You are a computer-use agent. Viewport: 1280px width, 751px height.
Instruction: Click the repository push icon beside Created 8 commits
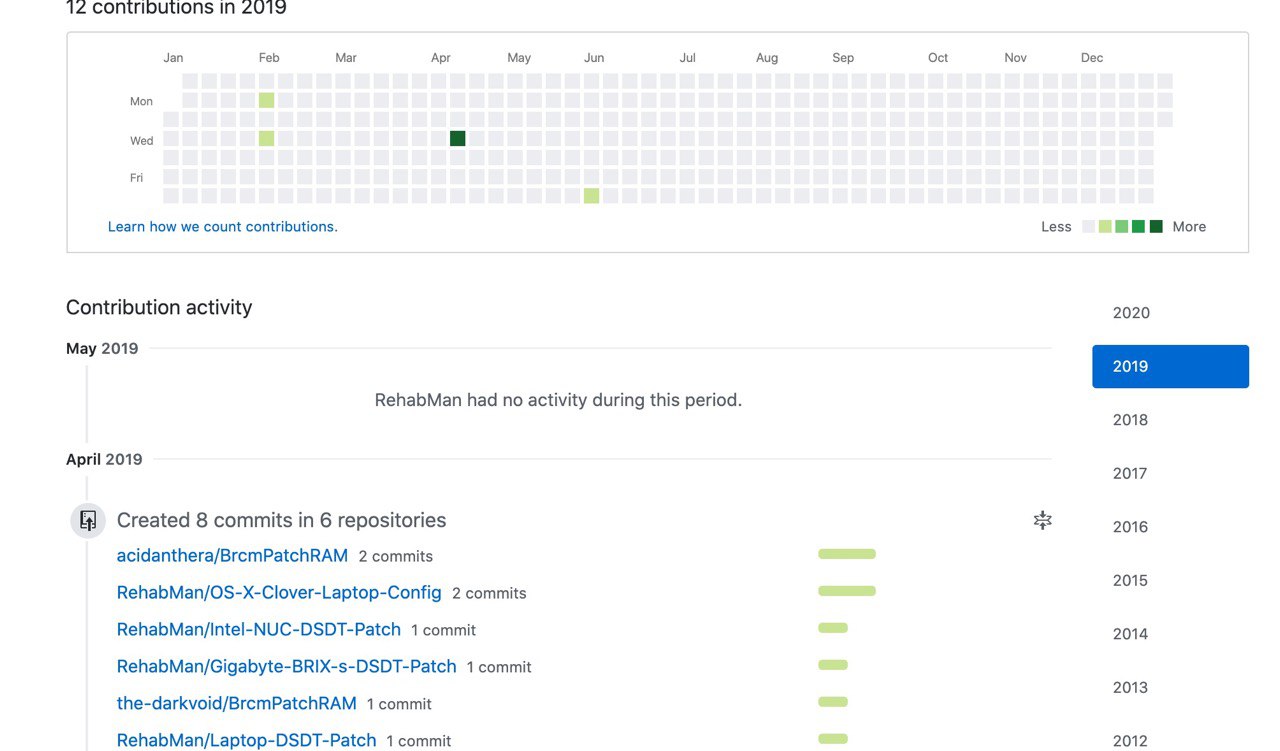88,520
